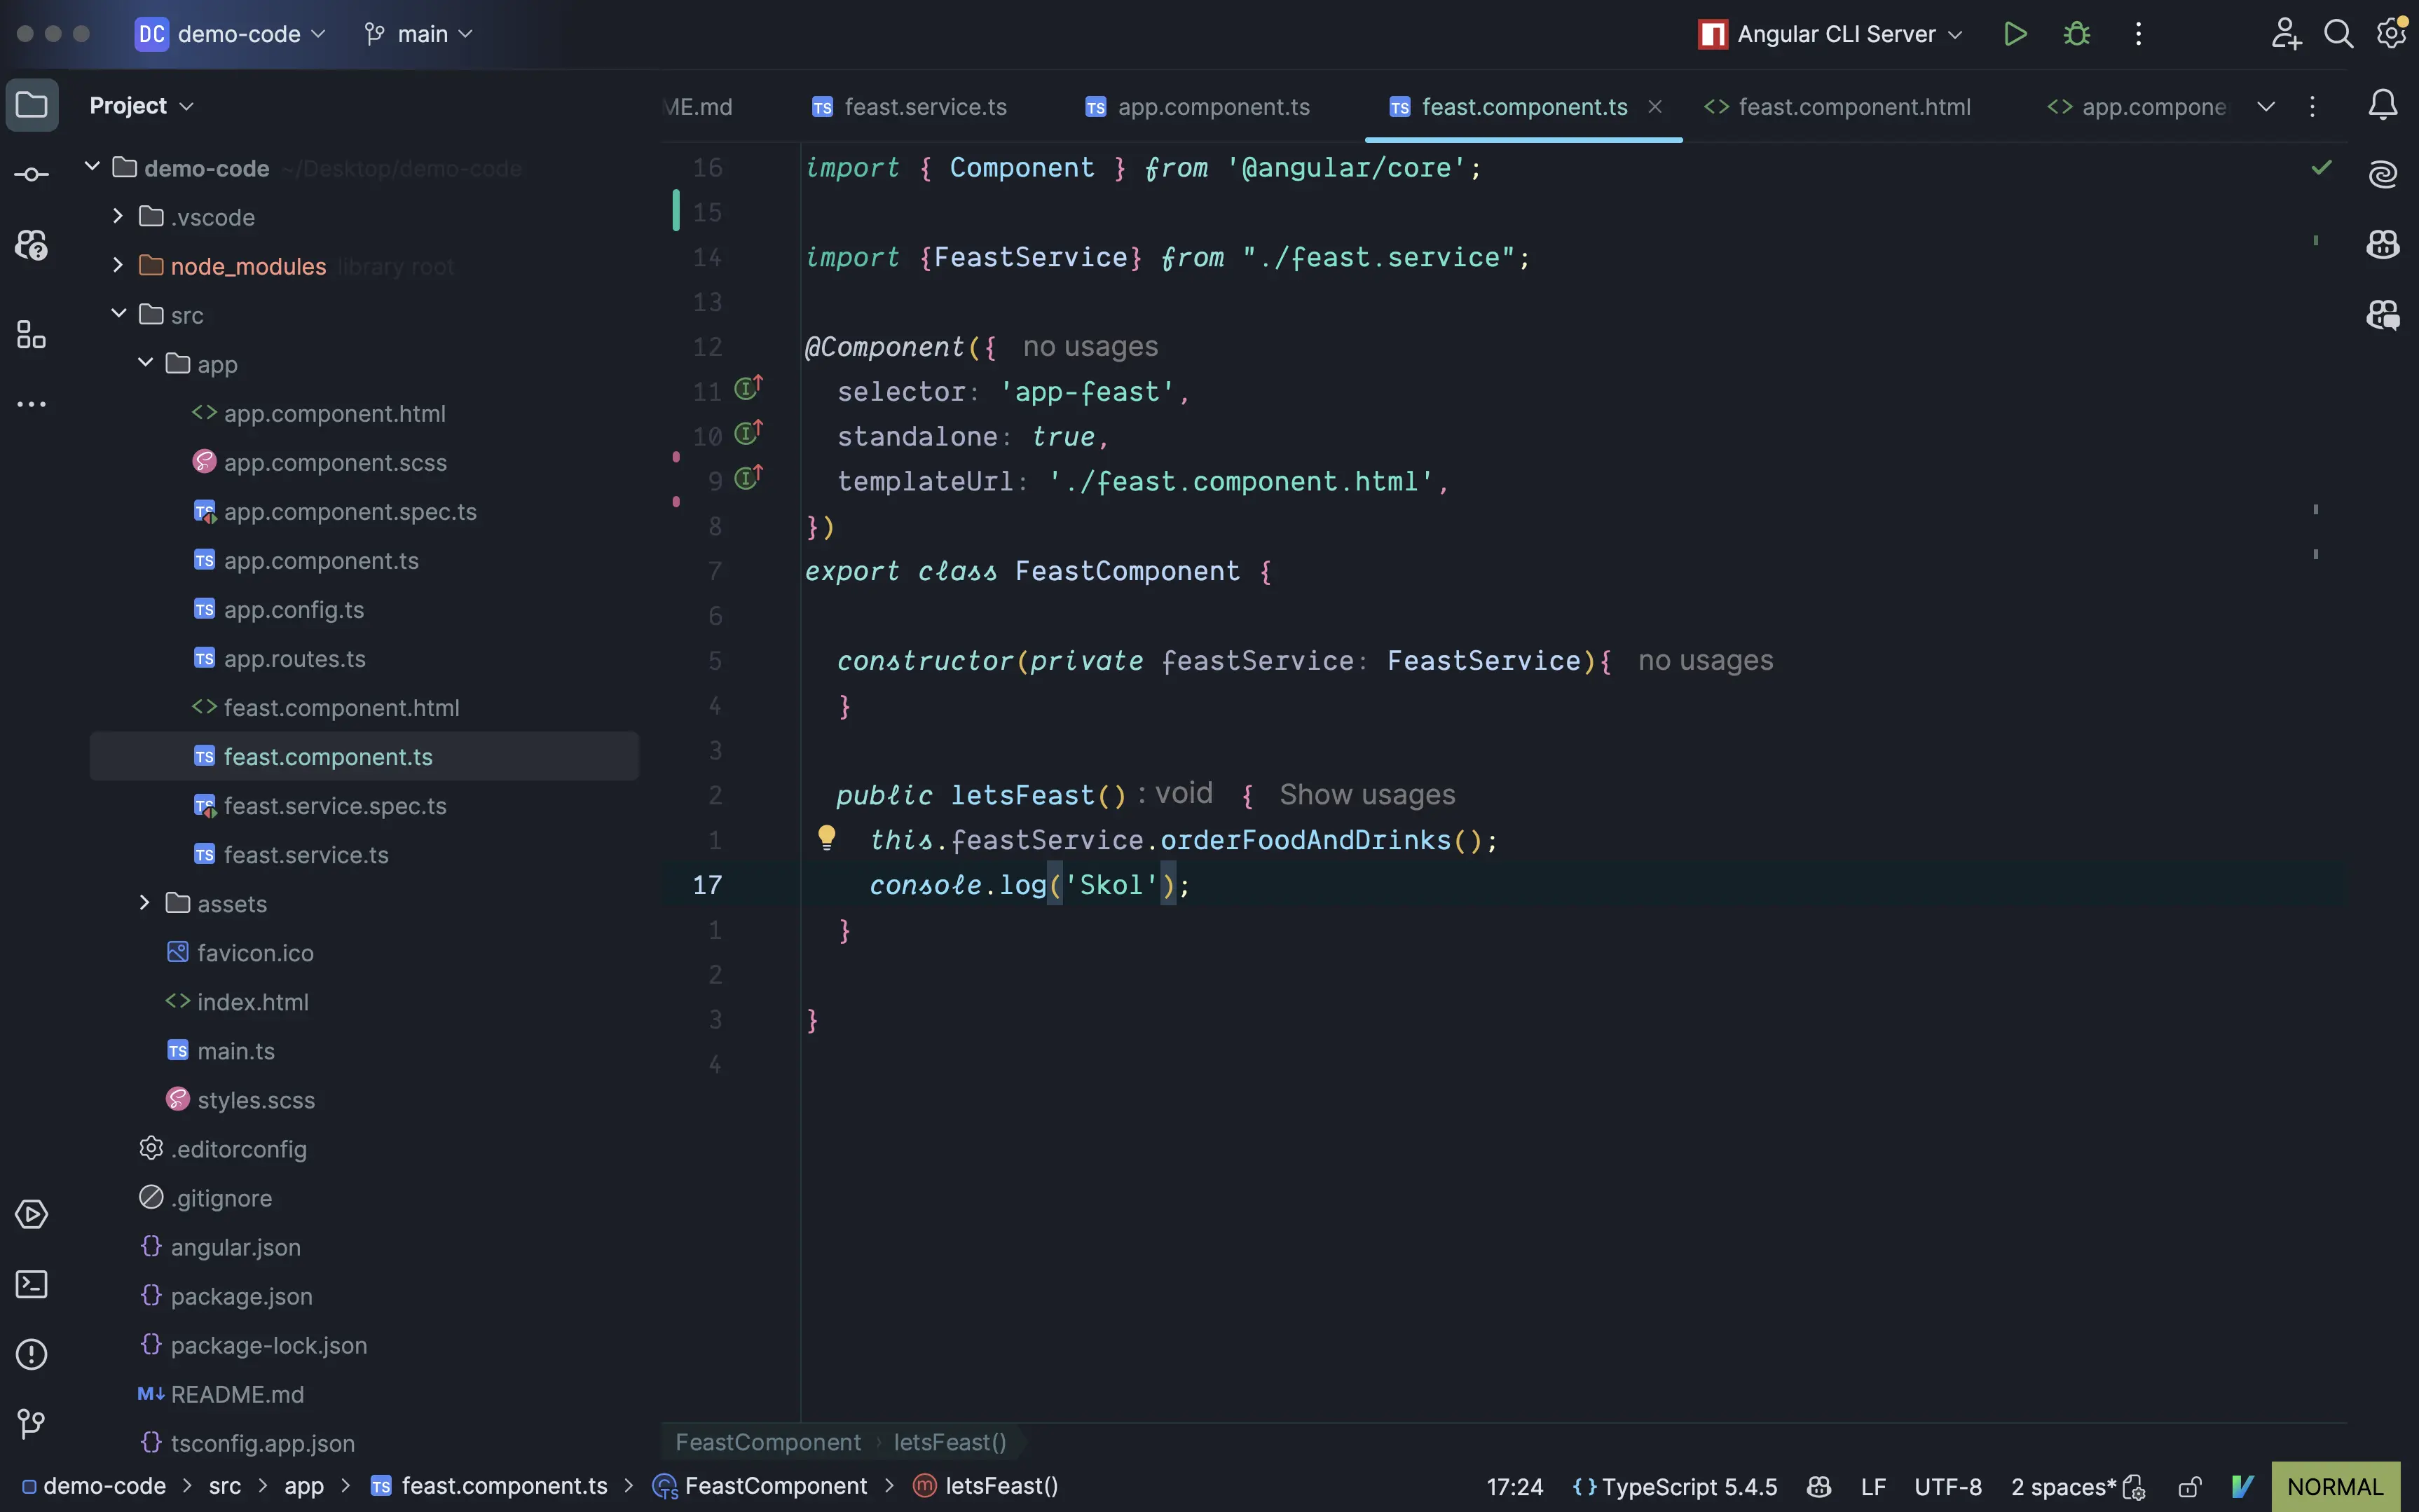Switch to the partially visible ME.md tab

[x=698, y=107]
